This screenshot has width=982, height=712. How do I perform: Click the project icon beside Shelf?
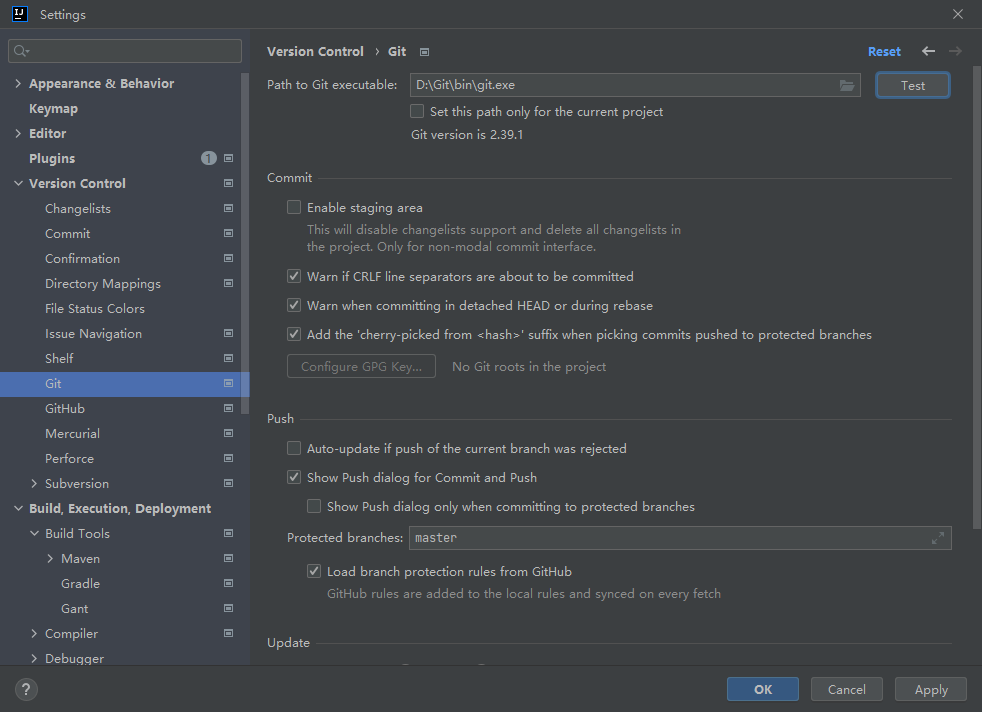[229, 359]
